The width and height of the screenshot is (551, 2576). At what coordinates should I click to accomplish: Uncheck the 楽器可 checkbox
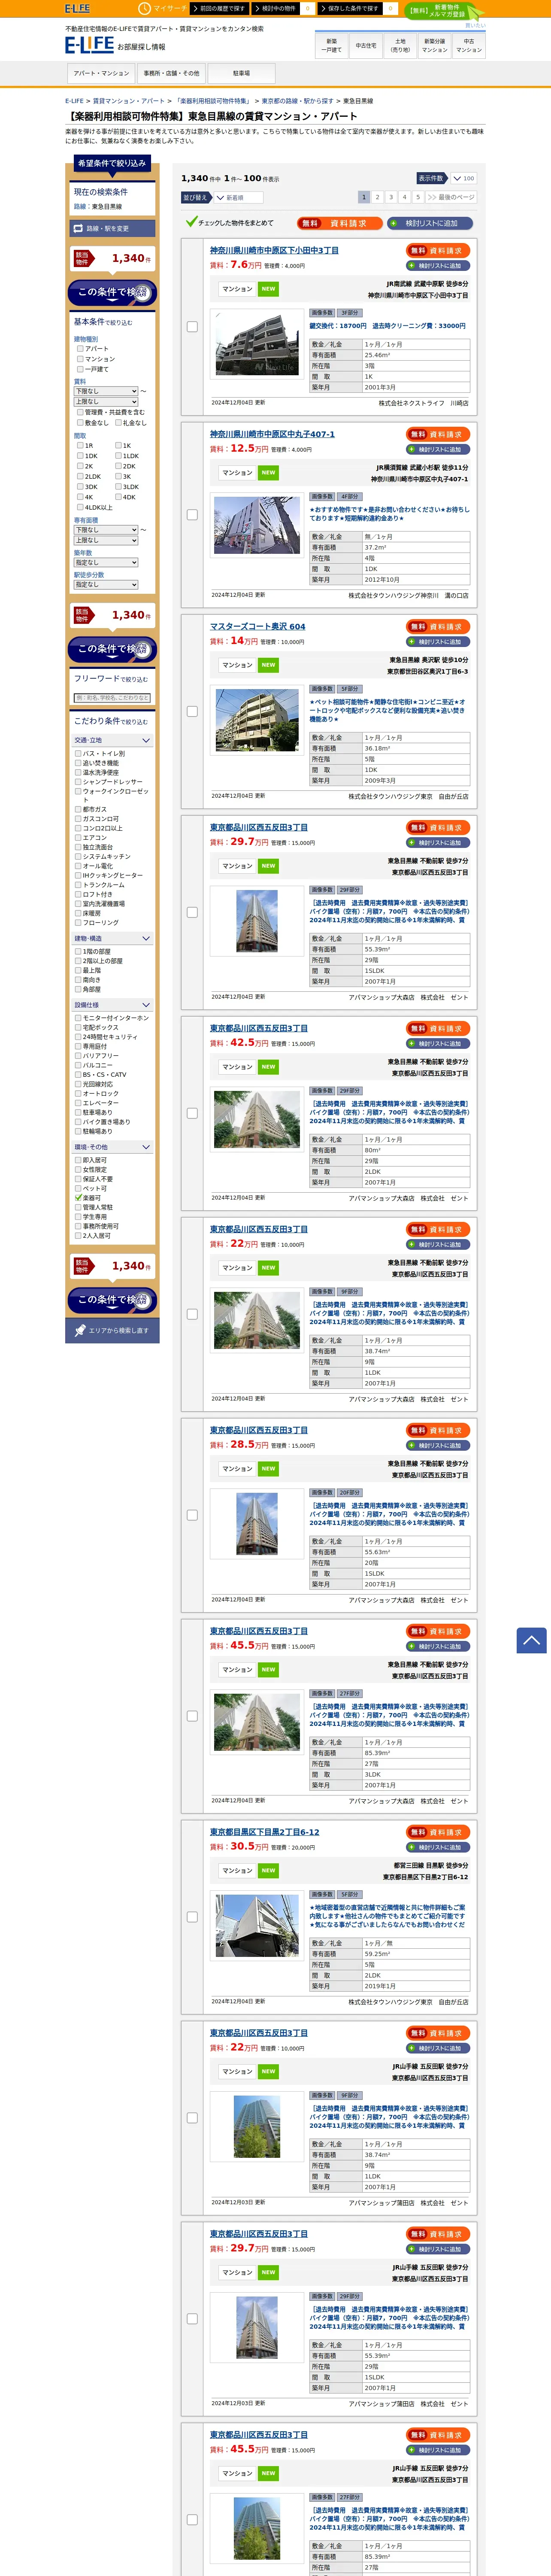point(78,1198)
